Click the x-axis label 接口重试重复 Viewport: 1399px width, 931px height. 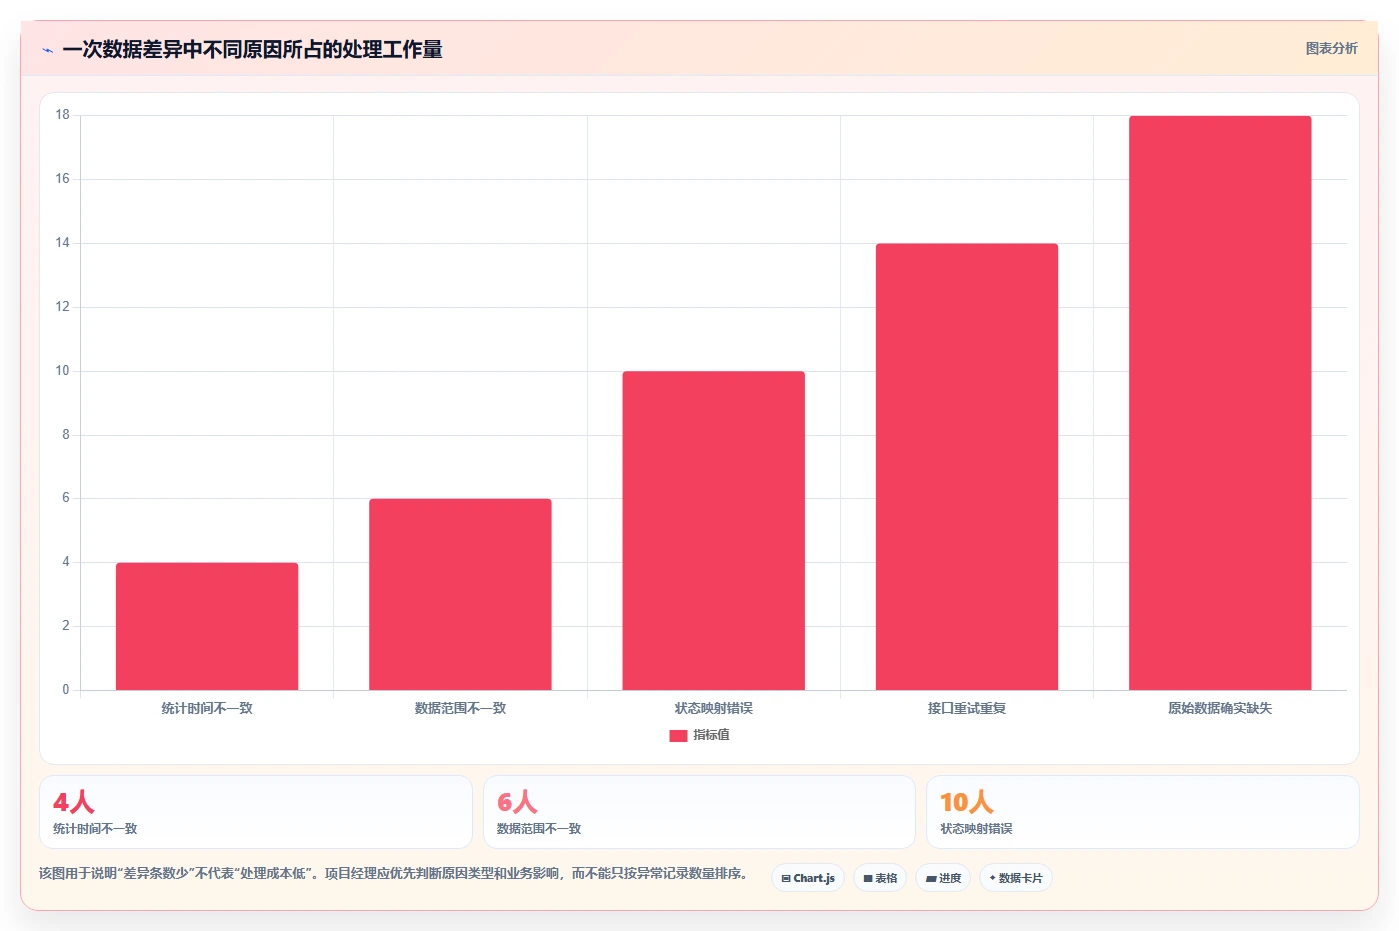[x=967, y=708]
